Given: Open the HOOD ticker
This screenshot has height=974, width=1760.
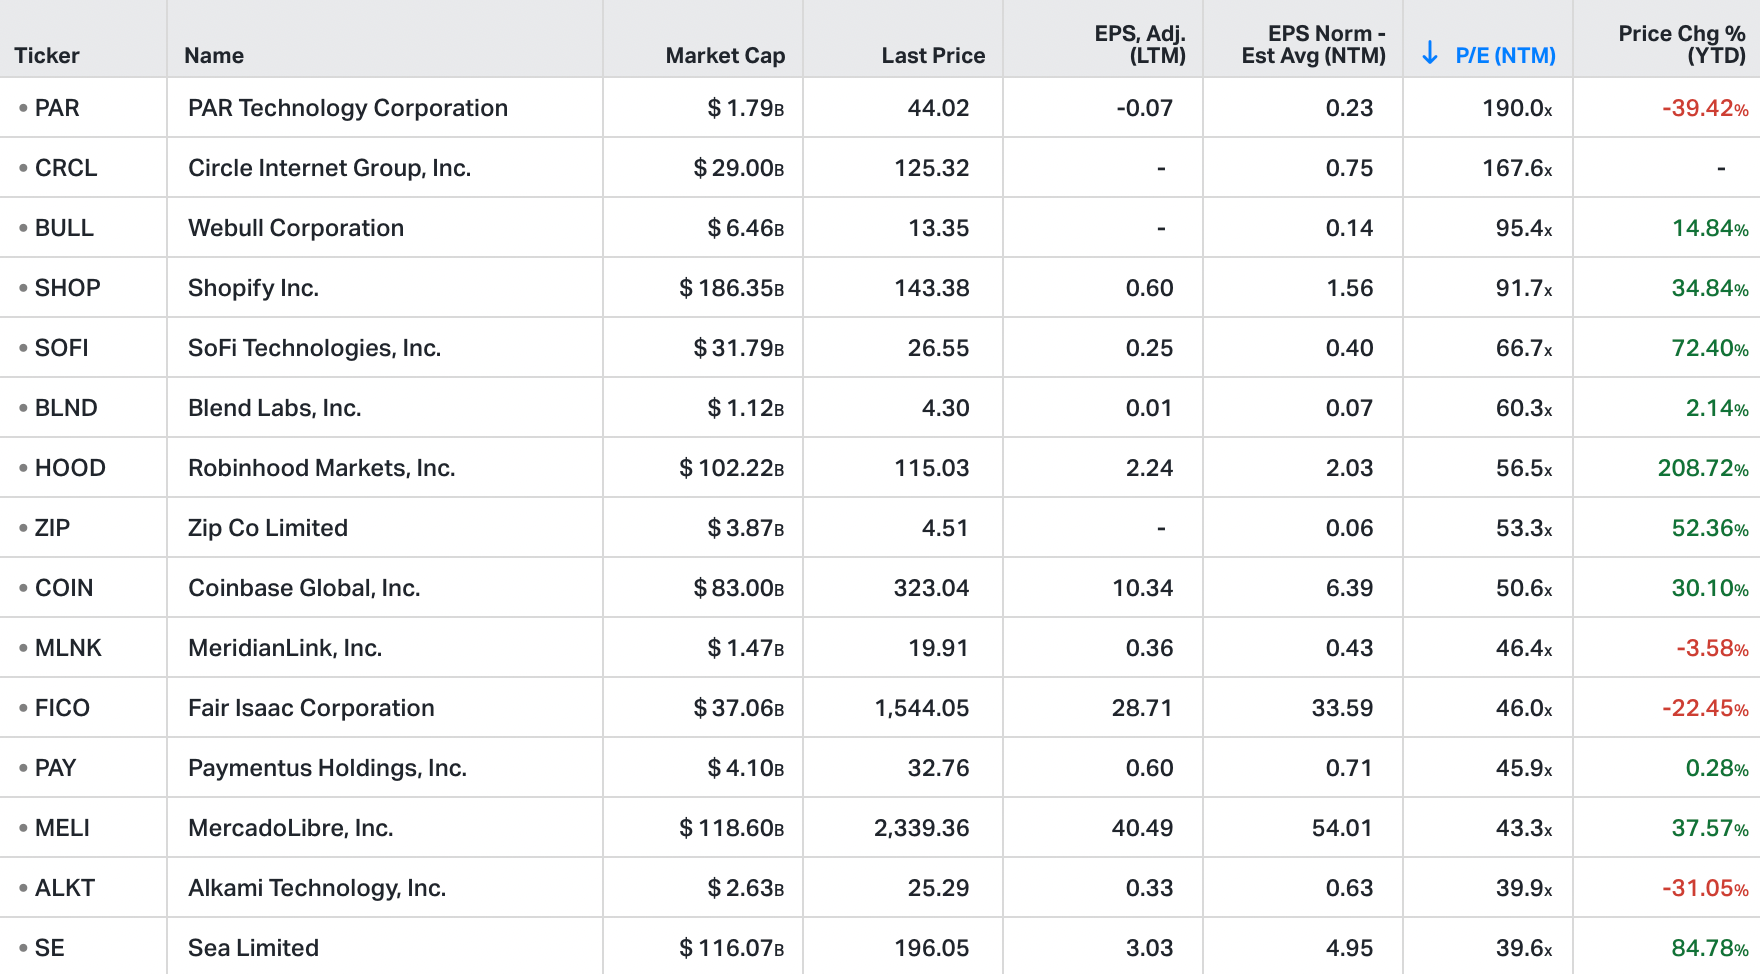Looking at the screenshot, I should click(x=70, y=468).
